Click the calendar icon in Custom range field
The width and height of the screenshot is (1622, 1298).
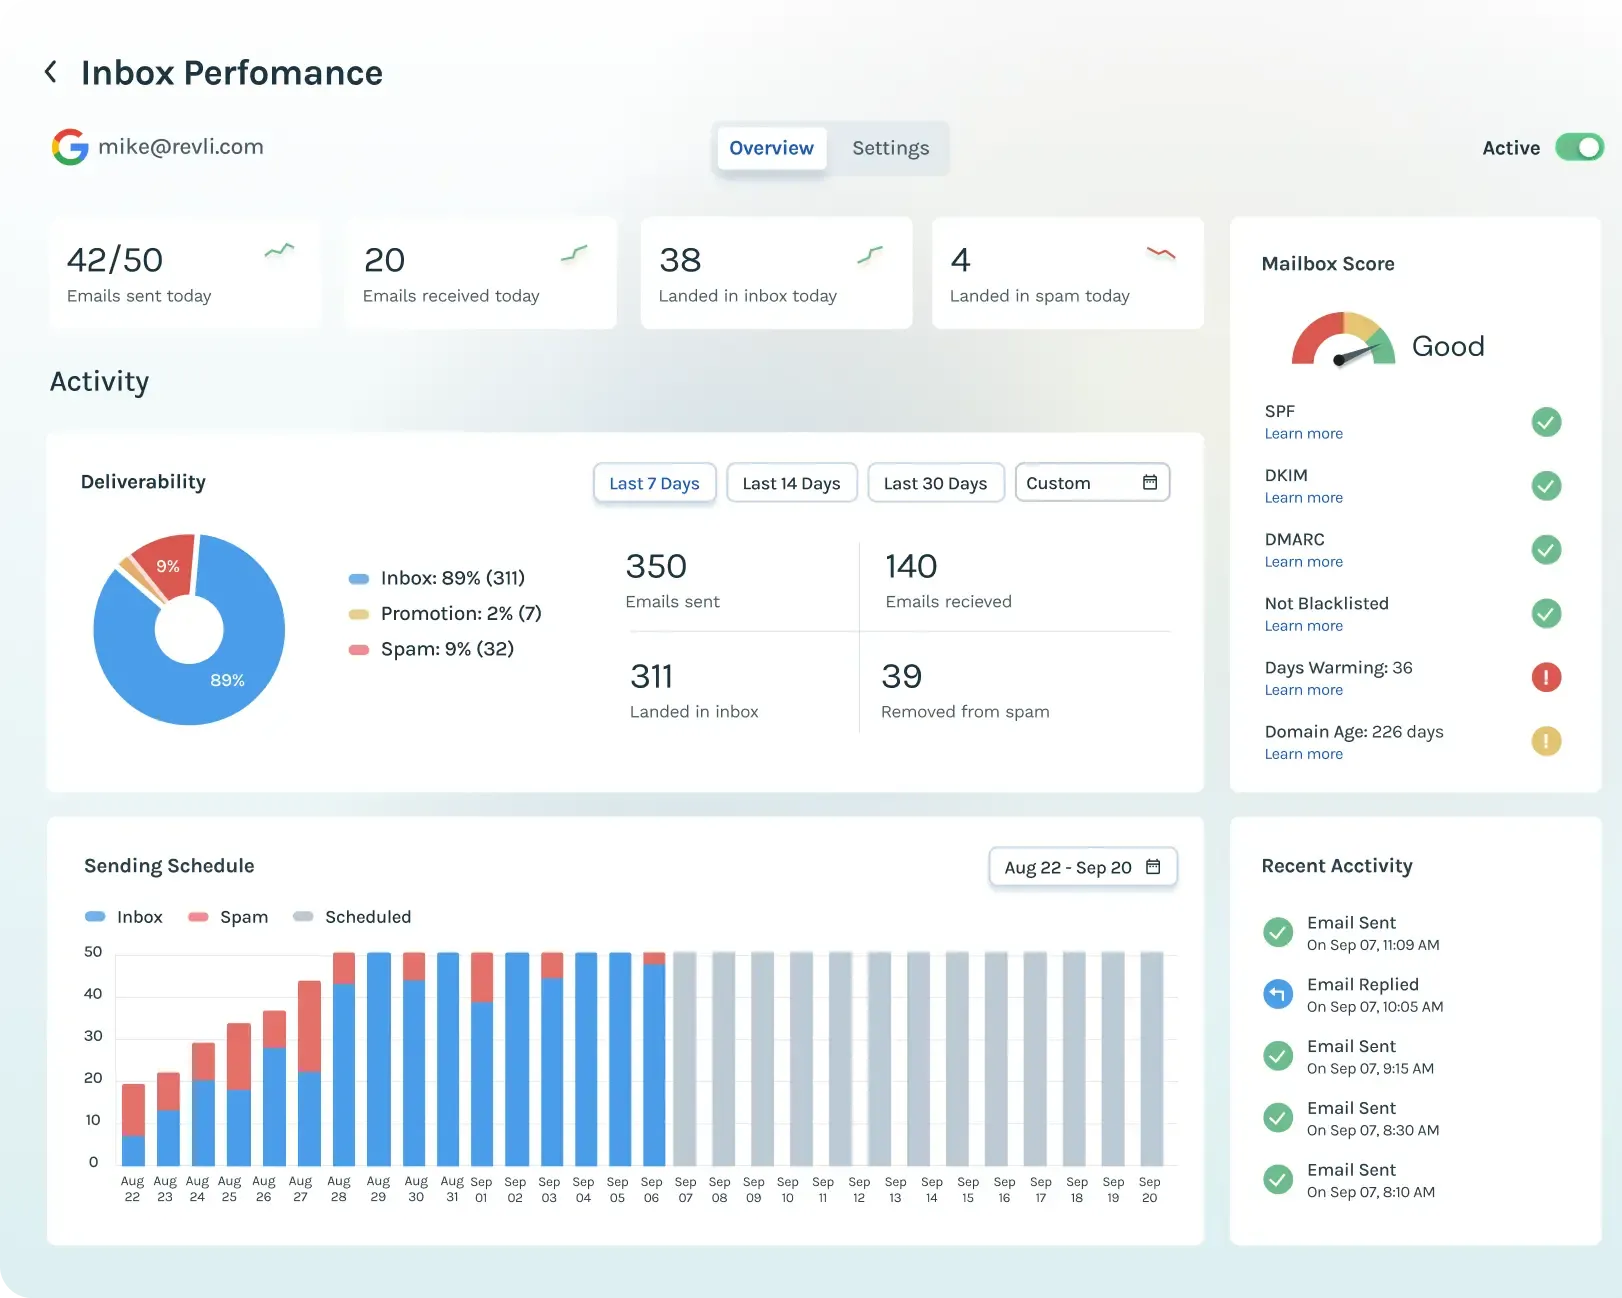(x=1150, y=482)
